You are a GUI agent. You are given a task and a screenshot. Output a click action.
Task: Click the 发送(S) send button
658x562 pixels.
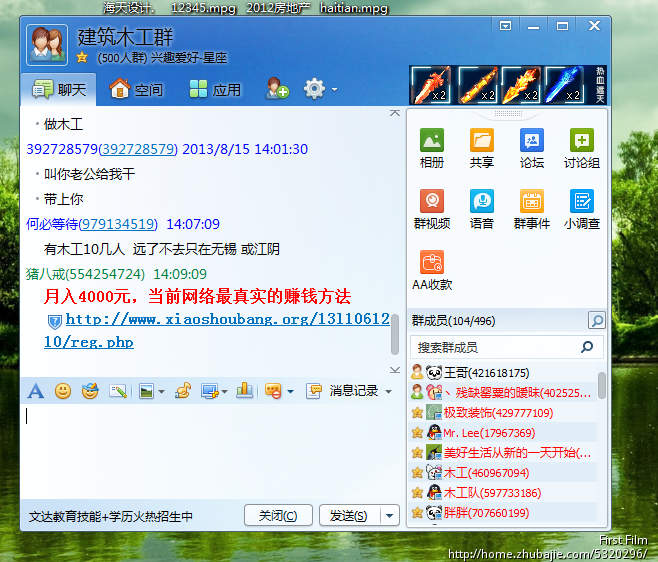pos(349,515)
